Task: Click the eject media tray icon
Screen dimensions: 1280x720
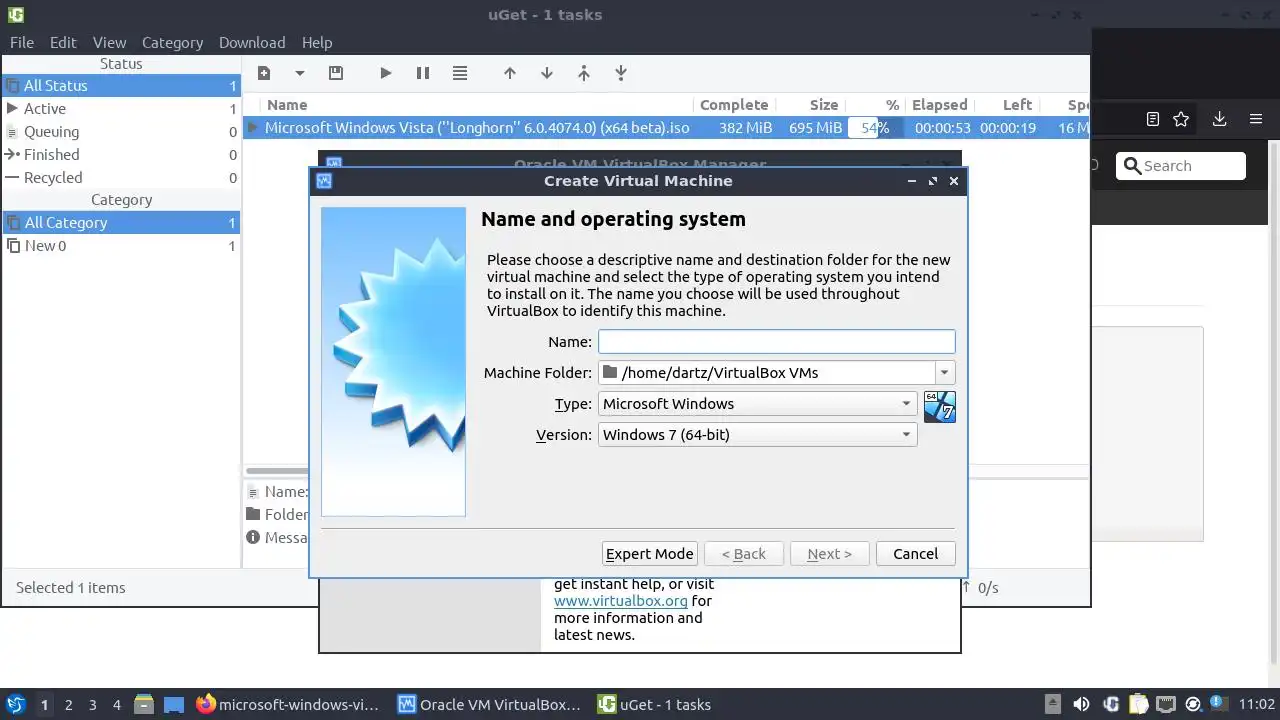Action: click(x=1052, y=704)
